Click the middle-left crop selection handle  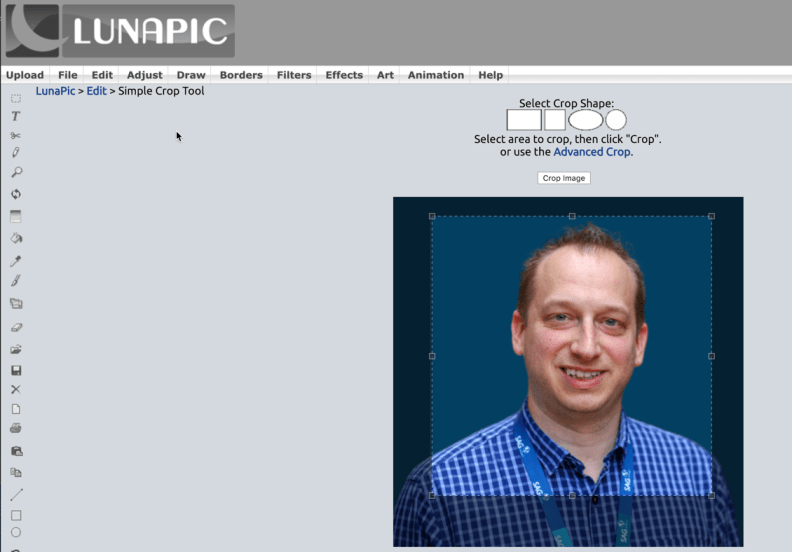click(x=432, y=356)
